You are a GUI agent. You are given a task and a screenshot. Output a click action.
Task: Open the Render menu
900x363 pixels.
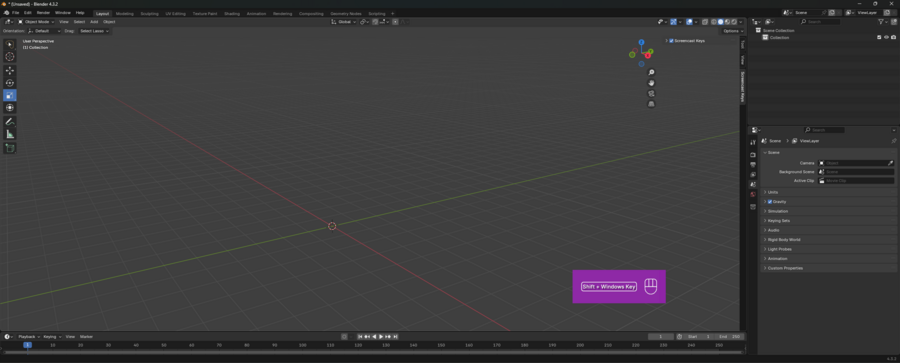click(43, 13)
